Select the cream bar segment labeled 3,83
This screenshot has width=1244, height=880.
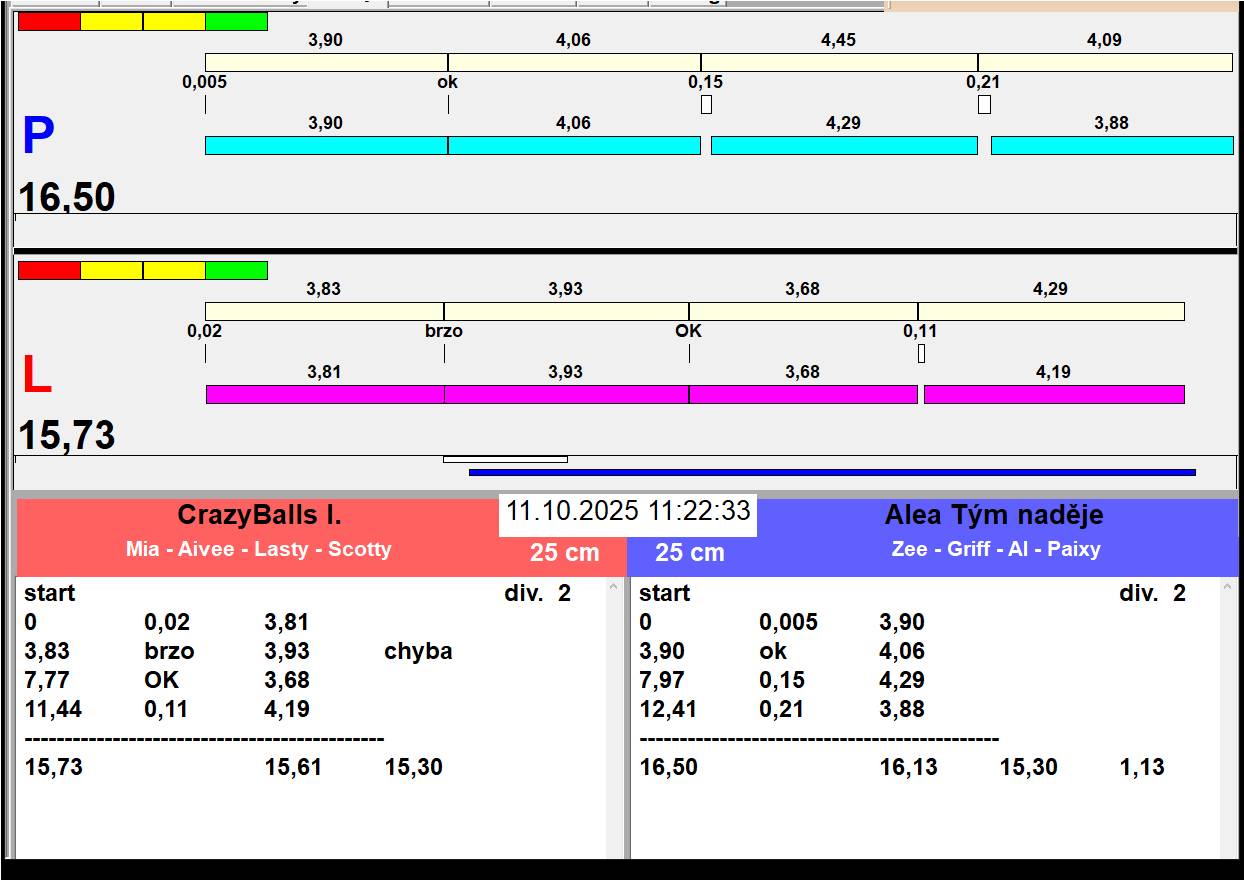coord(324,311)
